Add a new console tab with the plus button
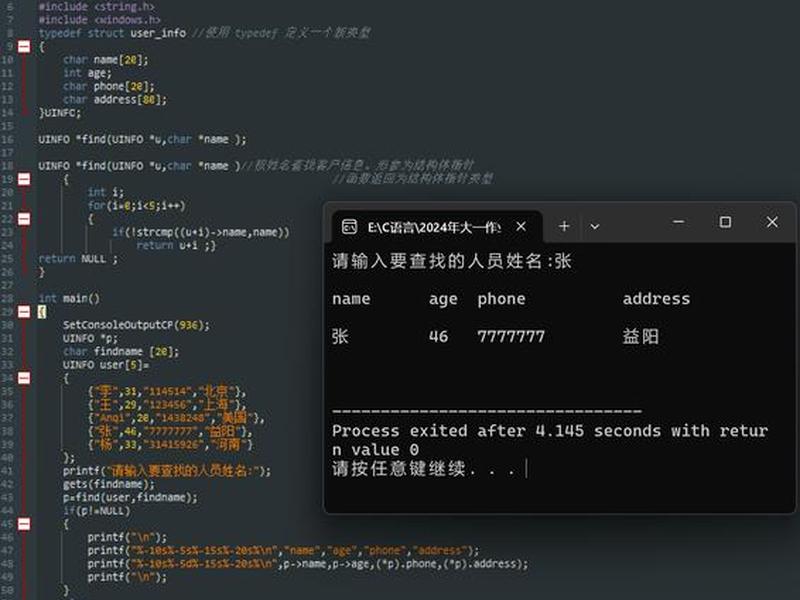 pos(564,226)
